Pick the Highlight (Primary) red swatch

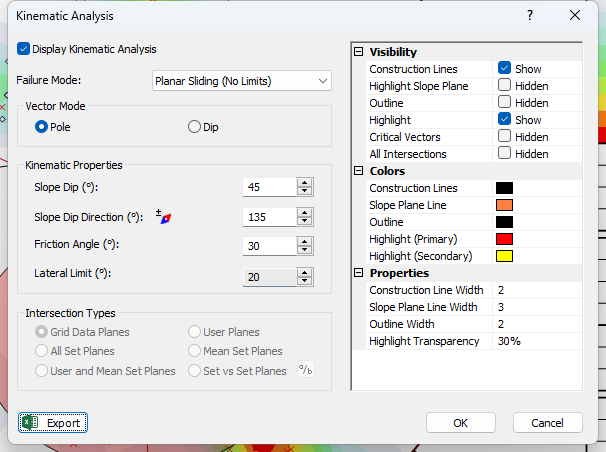click(x=504, y=239)
